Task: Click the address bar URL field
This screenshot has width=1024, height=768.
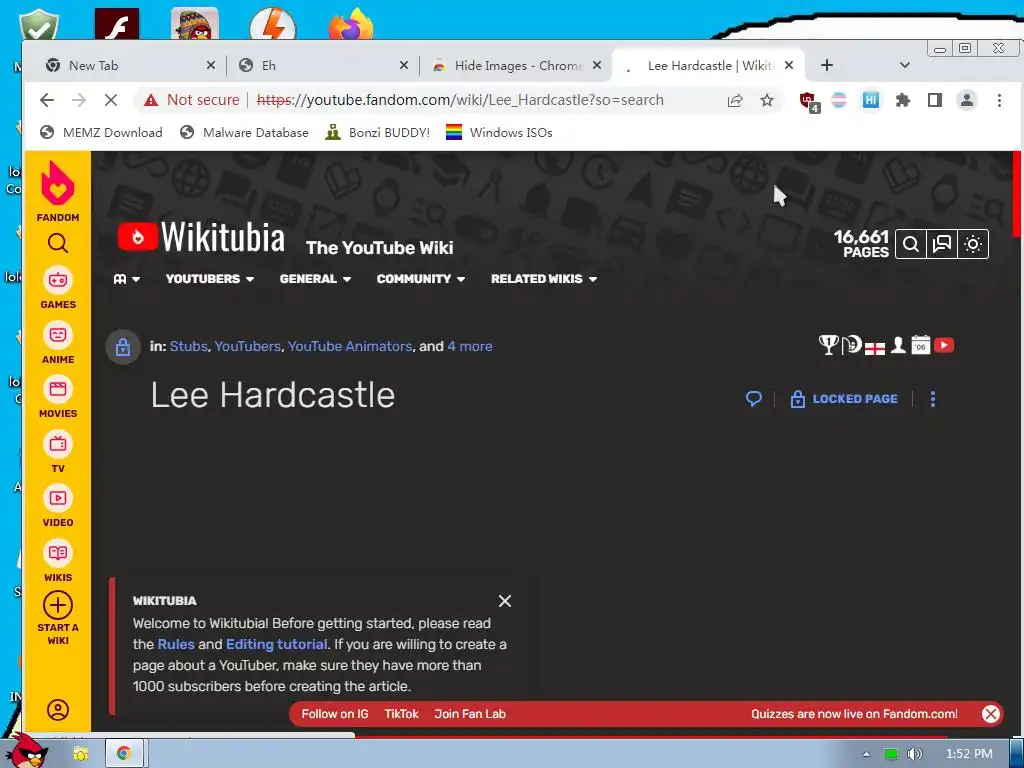Action: pyautogui.click(x=460, y=100)
